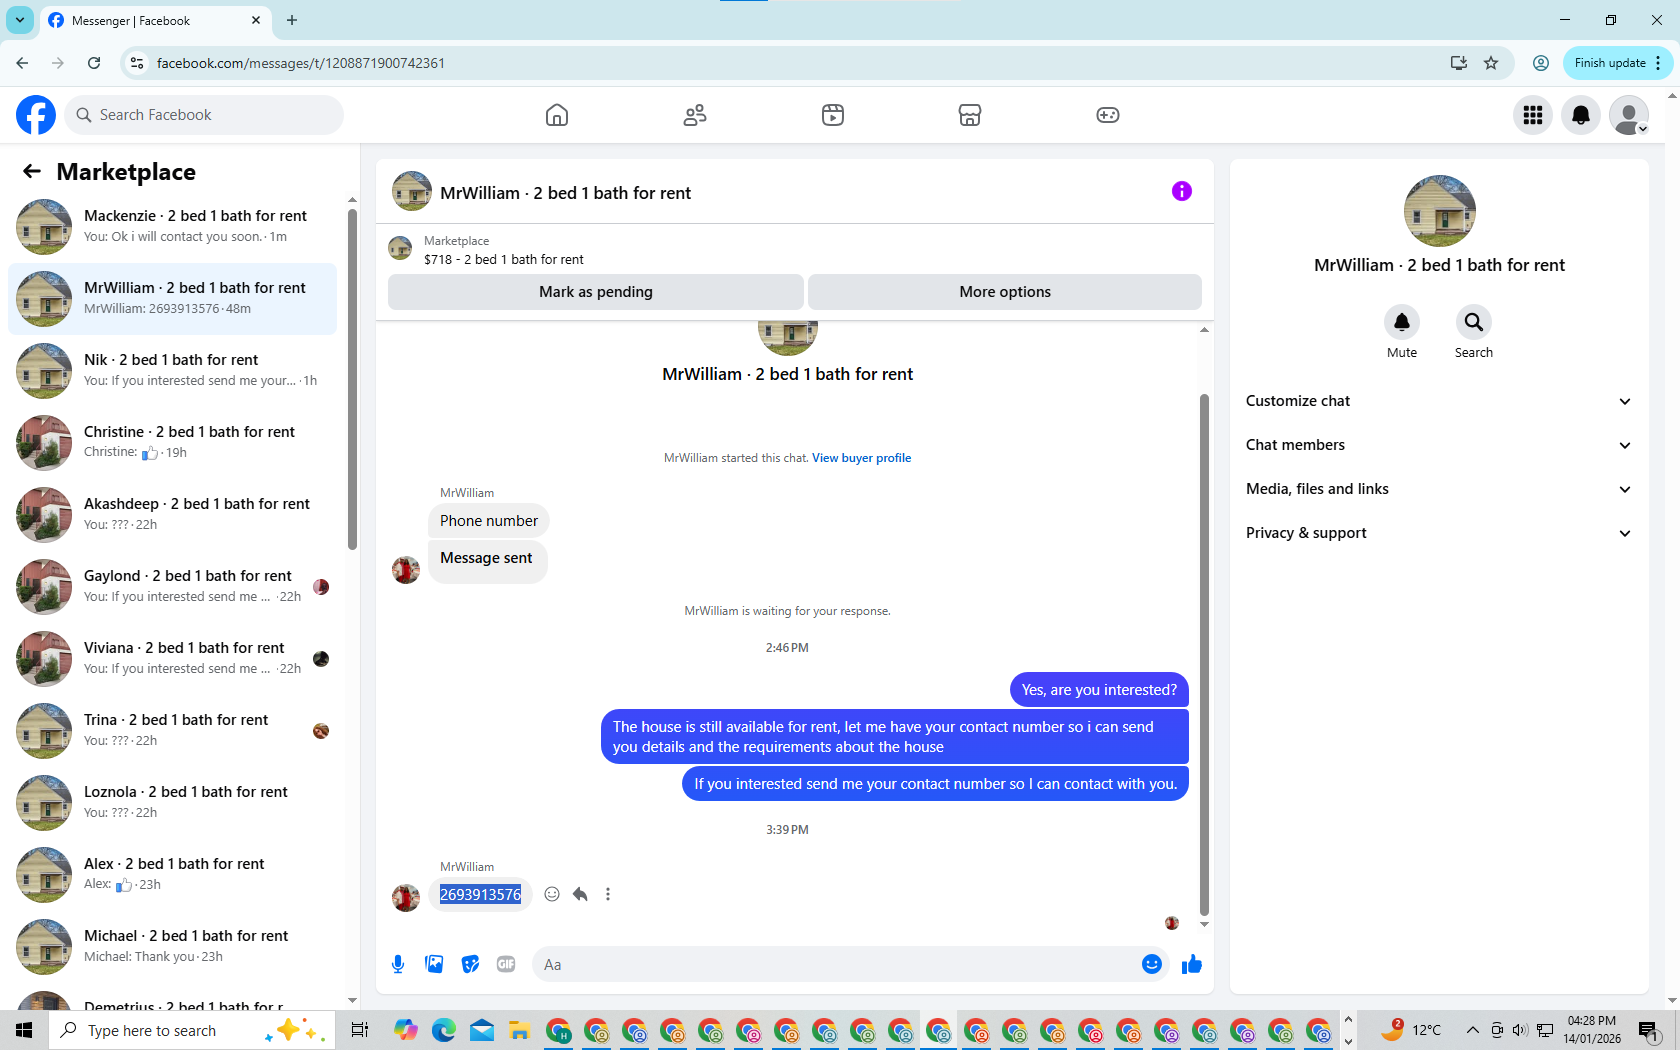Open the Windows notification center icon

click(1650, 1030)
